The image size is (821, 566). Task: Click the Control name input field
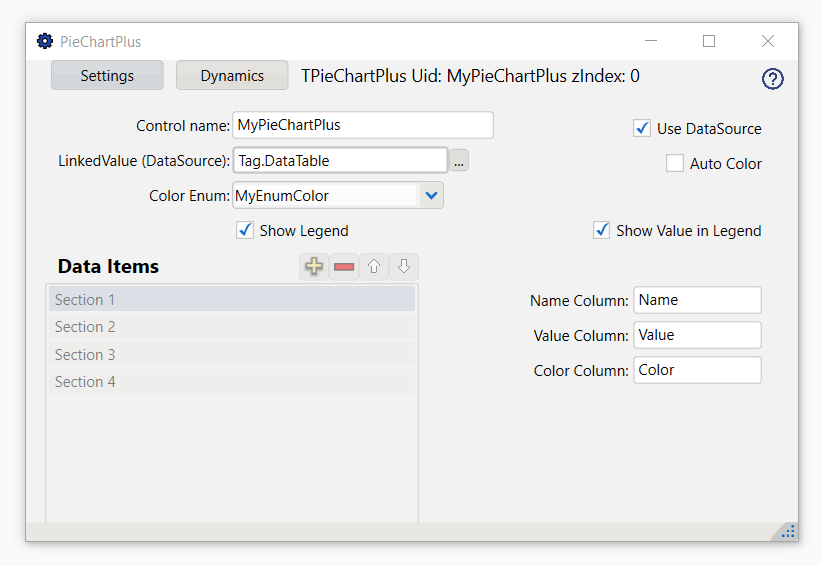(363, 125)
